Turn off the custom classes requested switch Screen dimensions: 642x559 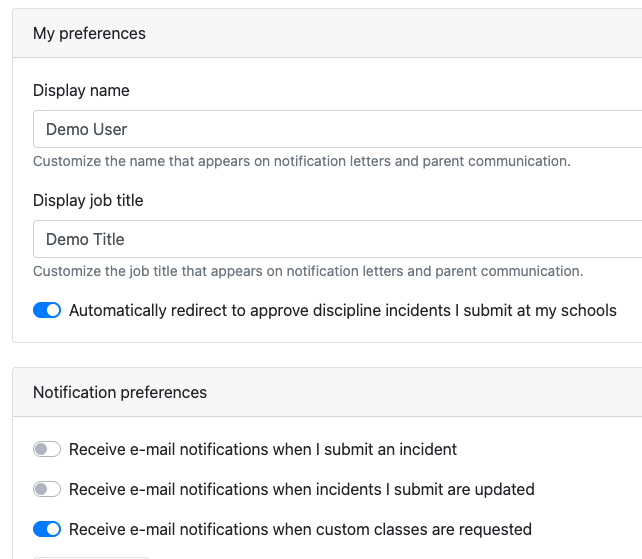point(47,530)
